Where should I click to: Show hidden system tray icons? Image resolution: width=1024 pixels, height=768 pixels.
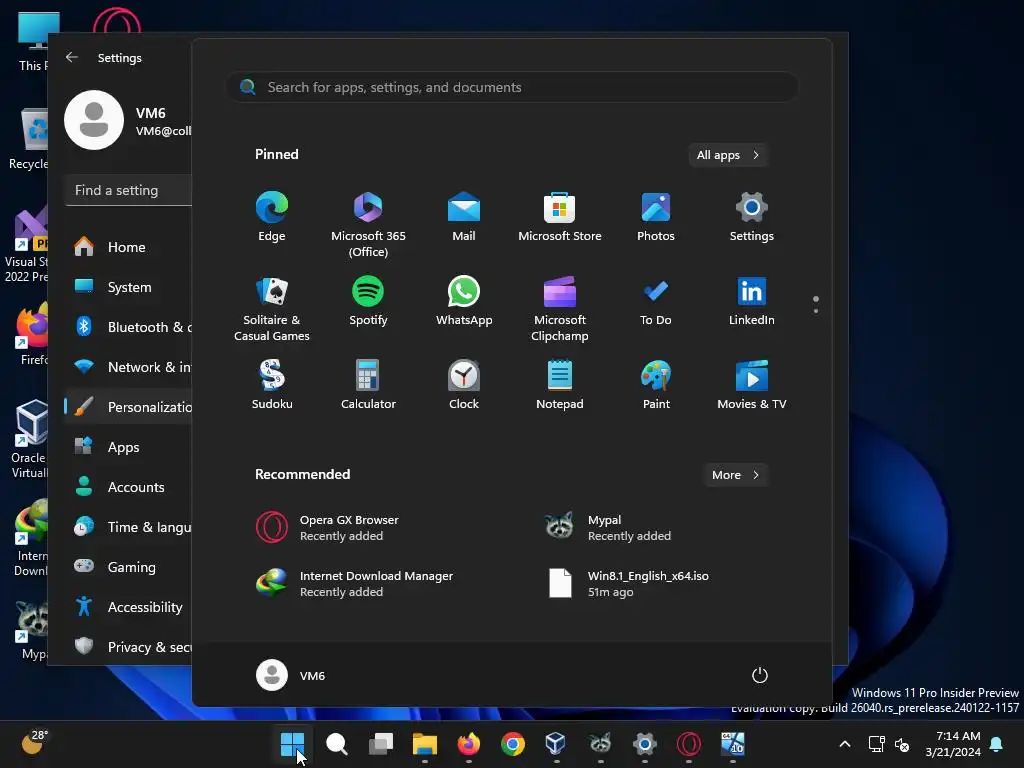click(x=844, y=744)
